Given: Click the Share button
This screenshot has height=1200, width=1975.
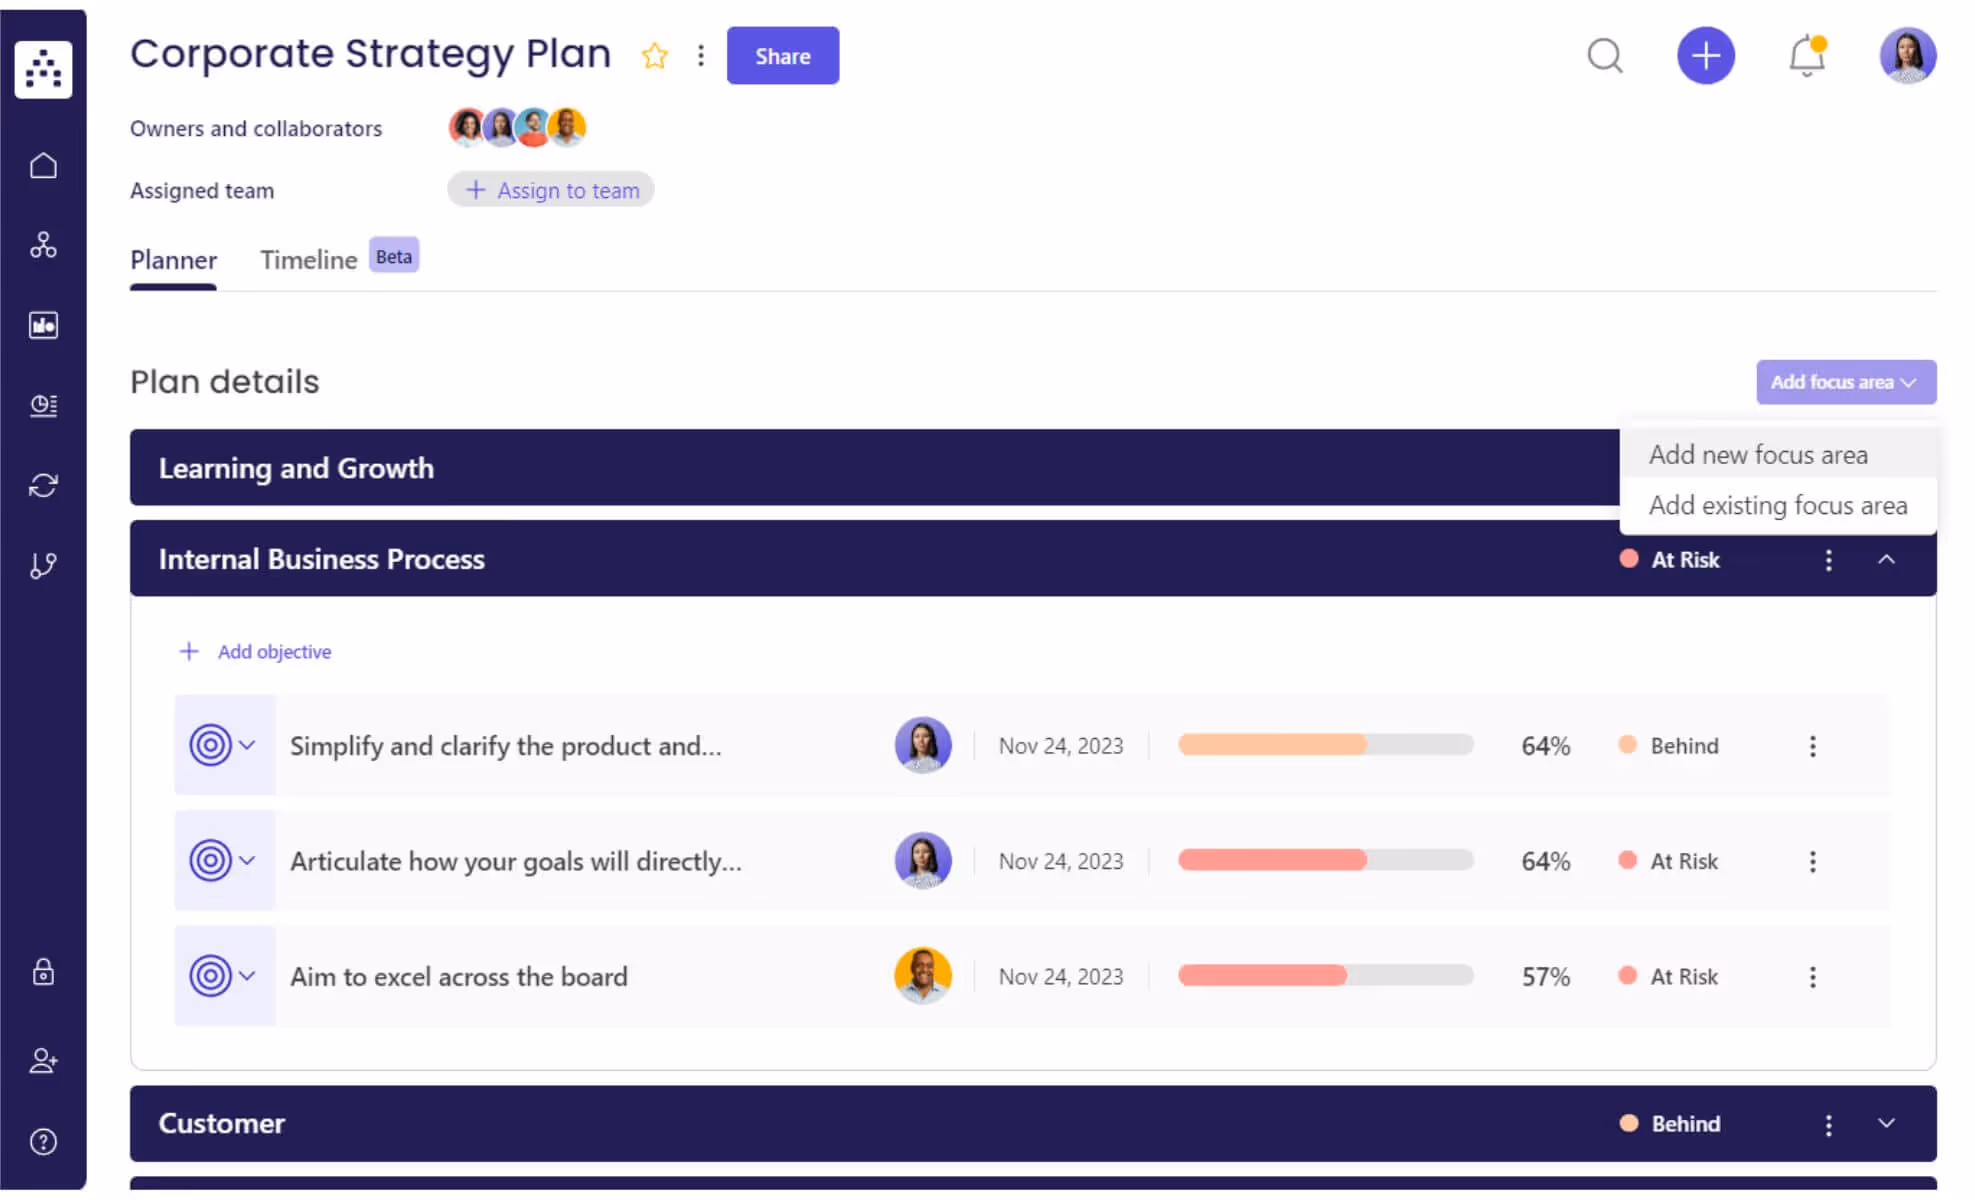Looking at the screenshot, I should 783,56.
